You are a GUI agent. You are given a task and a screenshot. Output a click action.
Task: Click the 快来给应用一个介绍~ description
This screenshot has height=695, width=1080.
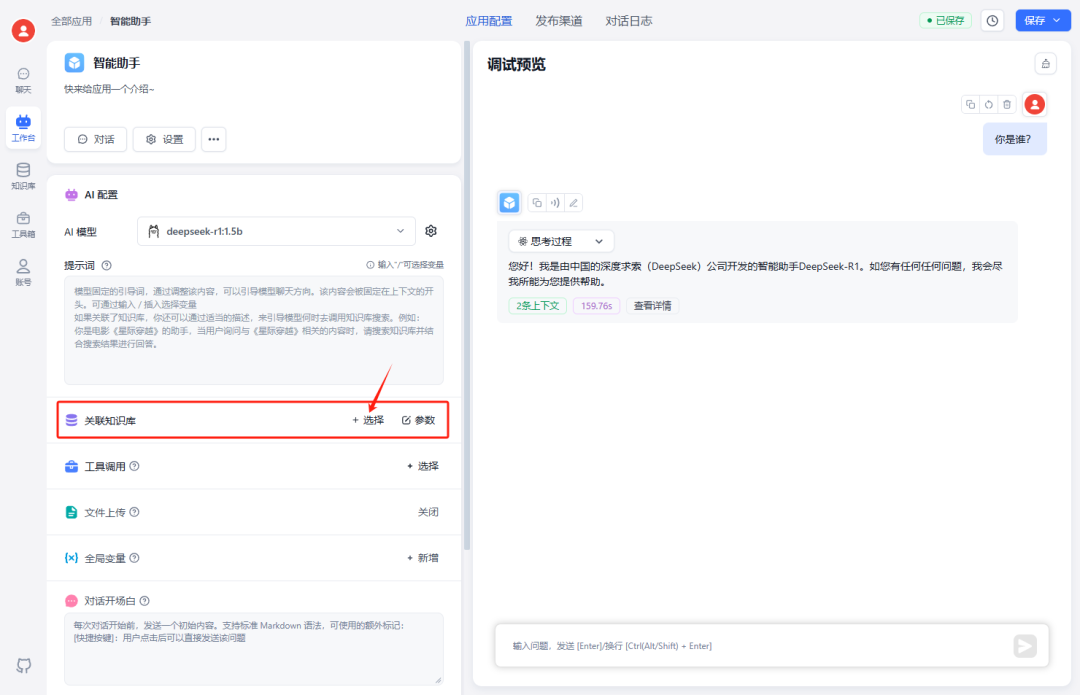[110, 89]
